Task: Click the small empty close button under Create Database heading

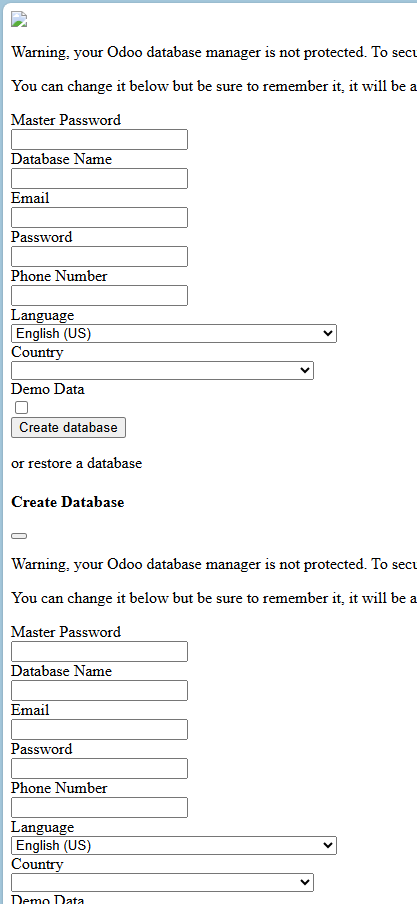Action: [19, 536]
